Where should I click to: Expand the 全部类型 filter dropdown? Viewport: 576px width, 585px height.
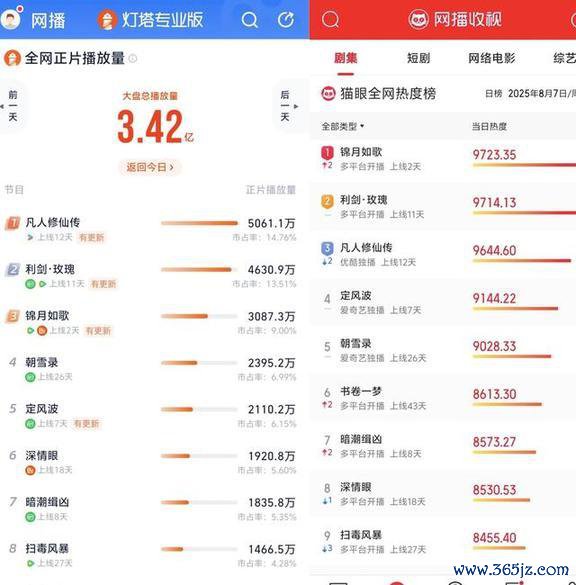pos(343,126)
